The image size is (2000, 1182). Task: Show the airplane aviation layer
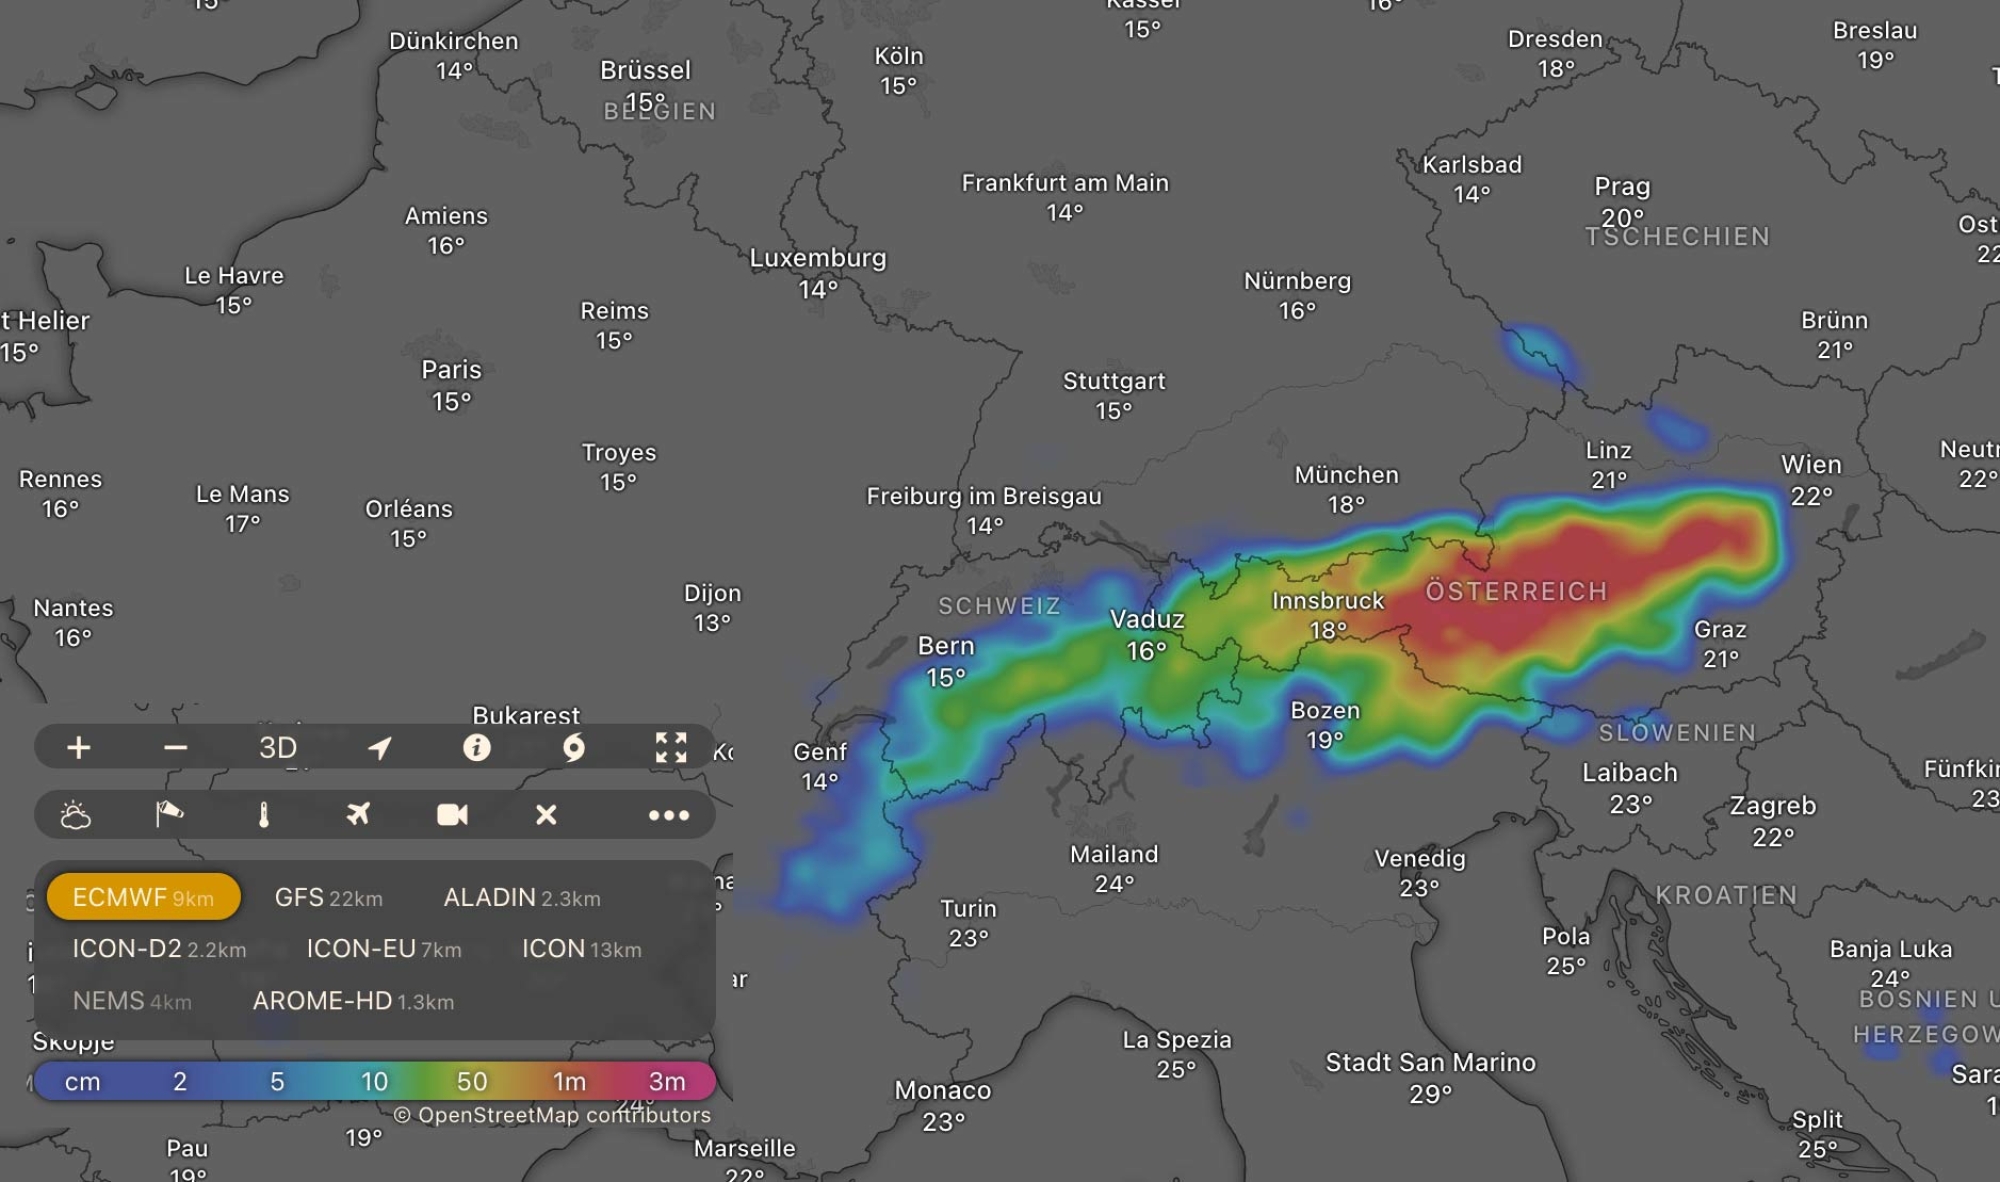[358, 815]
